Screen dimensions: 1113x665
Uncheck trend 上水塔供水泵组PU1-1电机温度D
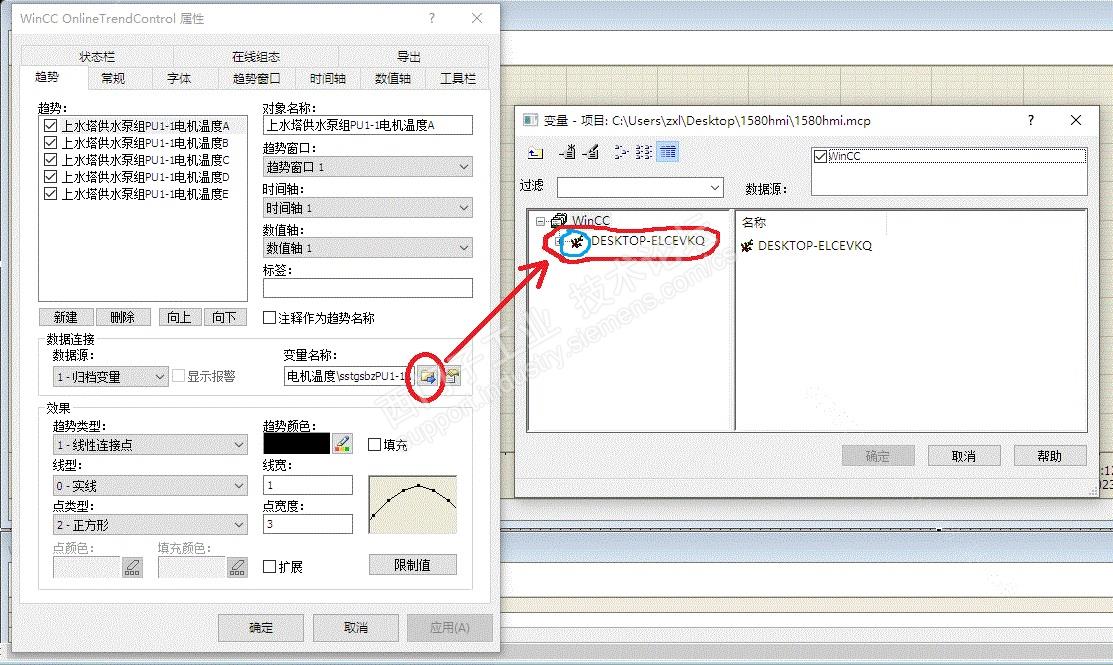[x=50, y=177]
